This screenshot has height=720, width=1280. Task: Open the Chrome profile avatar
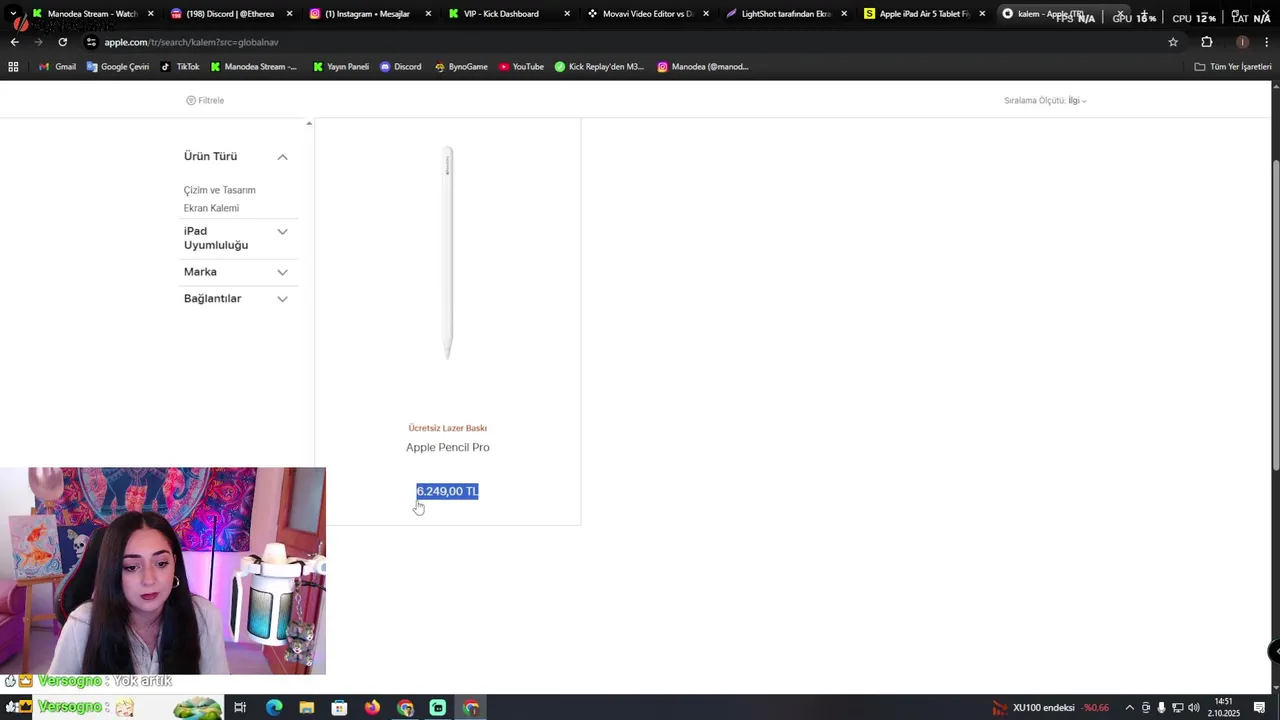point(1243,42)
